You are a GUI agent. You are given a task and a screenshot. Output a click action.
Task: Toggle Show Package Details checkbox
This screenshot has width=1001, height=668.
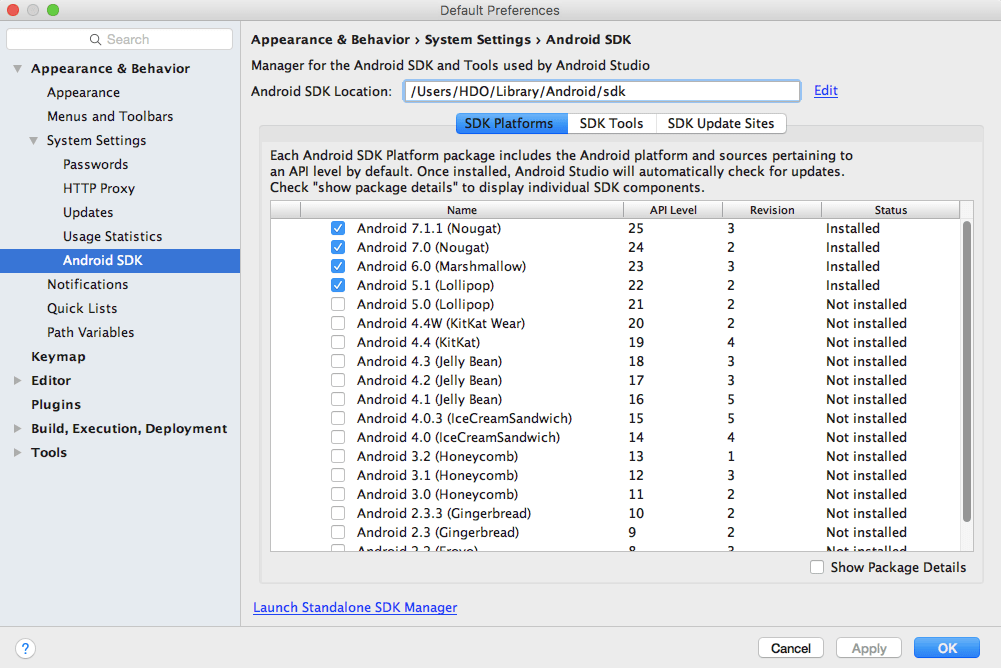pos(817,567)
